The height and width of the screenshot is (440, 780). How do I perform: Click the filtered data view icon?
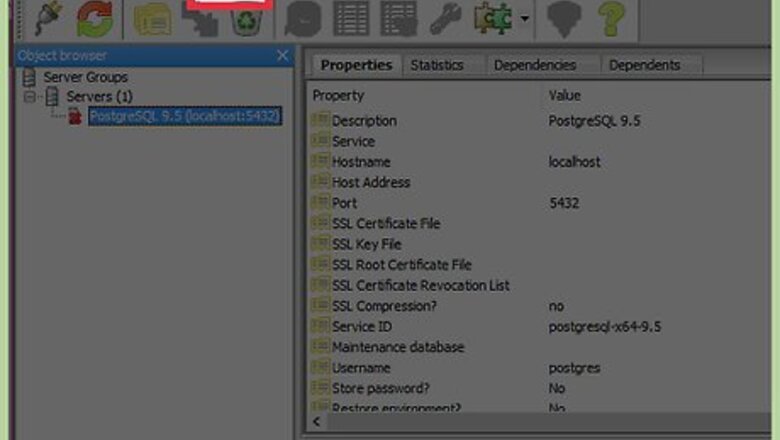398,18
